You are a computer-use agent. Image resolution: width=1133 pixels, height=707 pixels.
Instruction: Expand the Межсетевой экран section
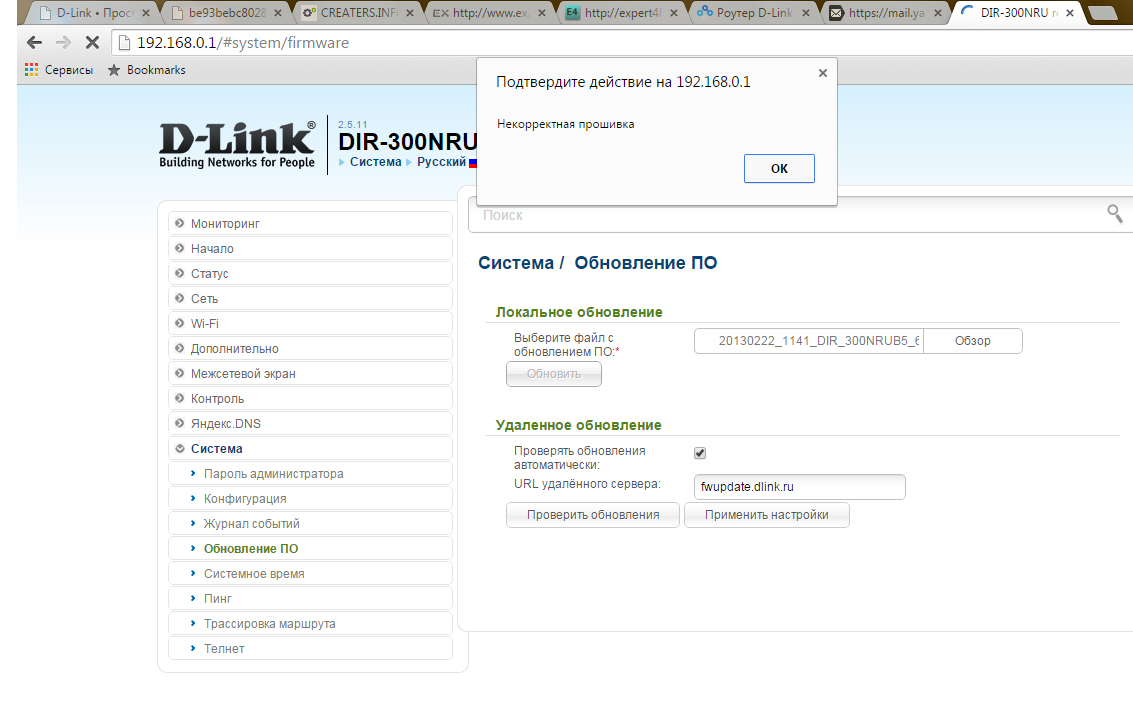coord(310,374)
